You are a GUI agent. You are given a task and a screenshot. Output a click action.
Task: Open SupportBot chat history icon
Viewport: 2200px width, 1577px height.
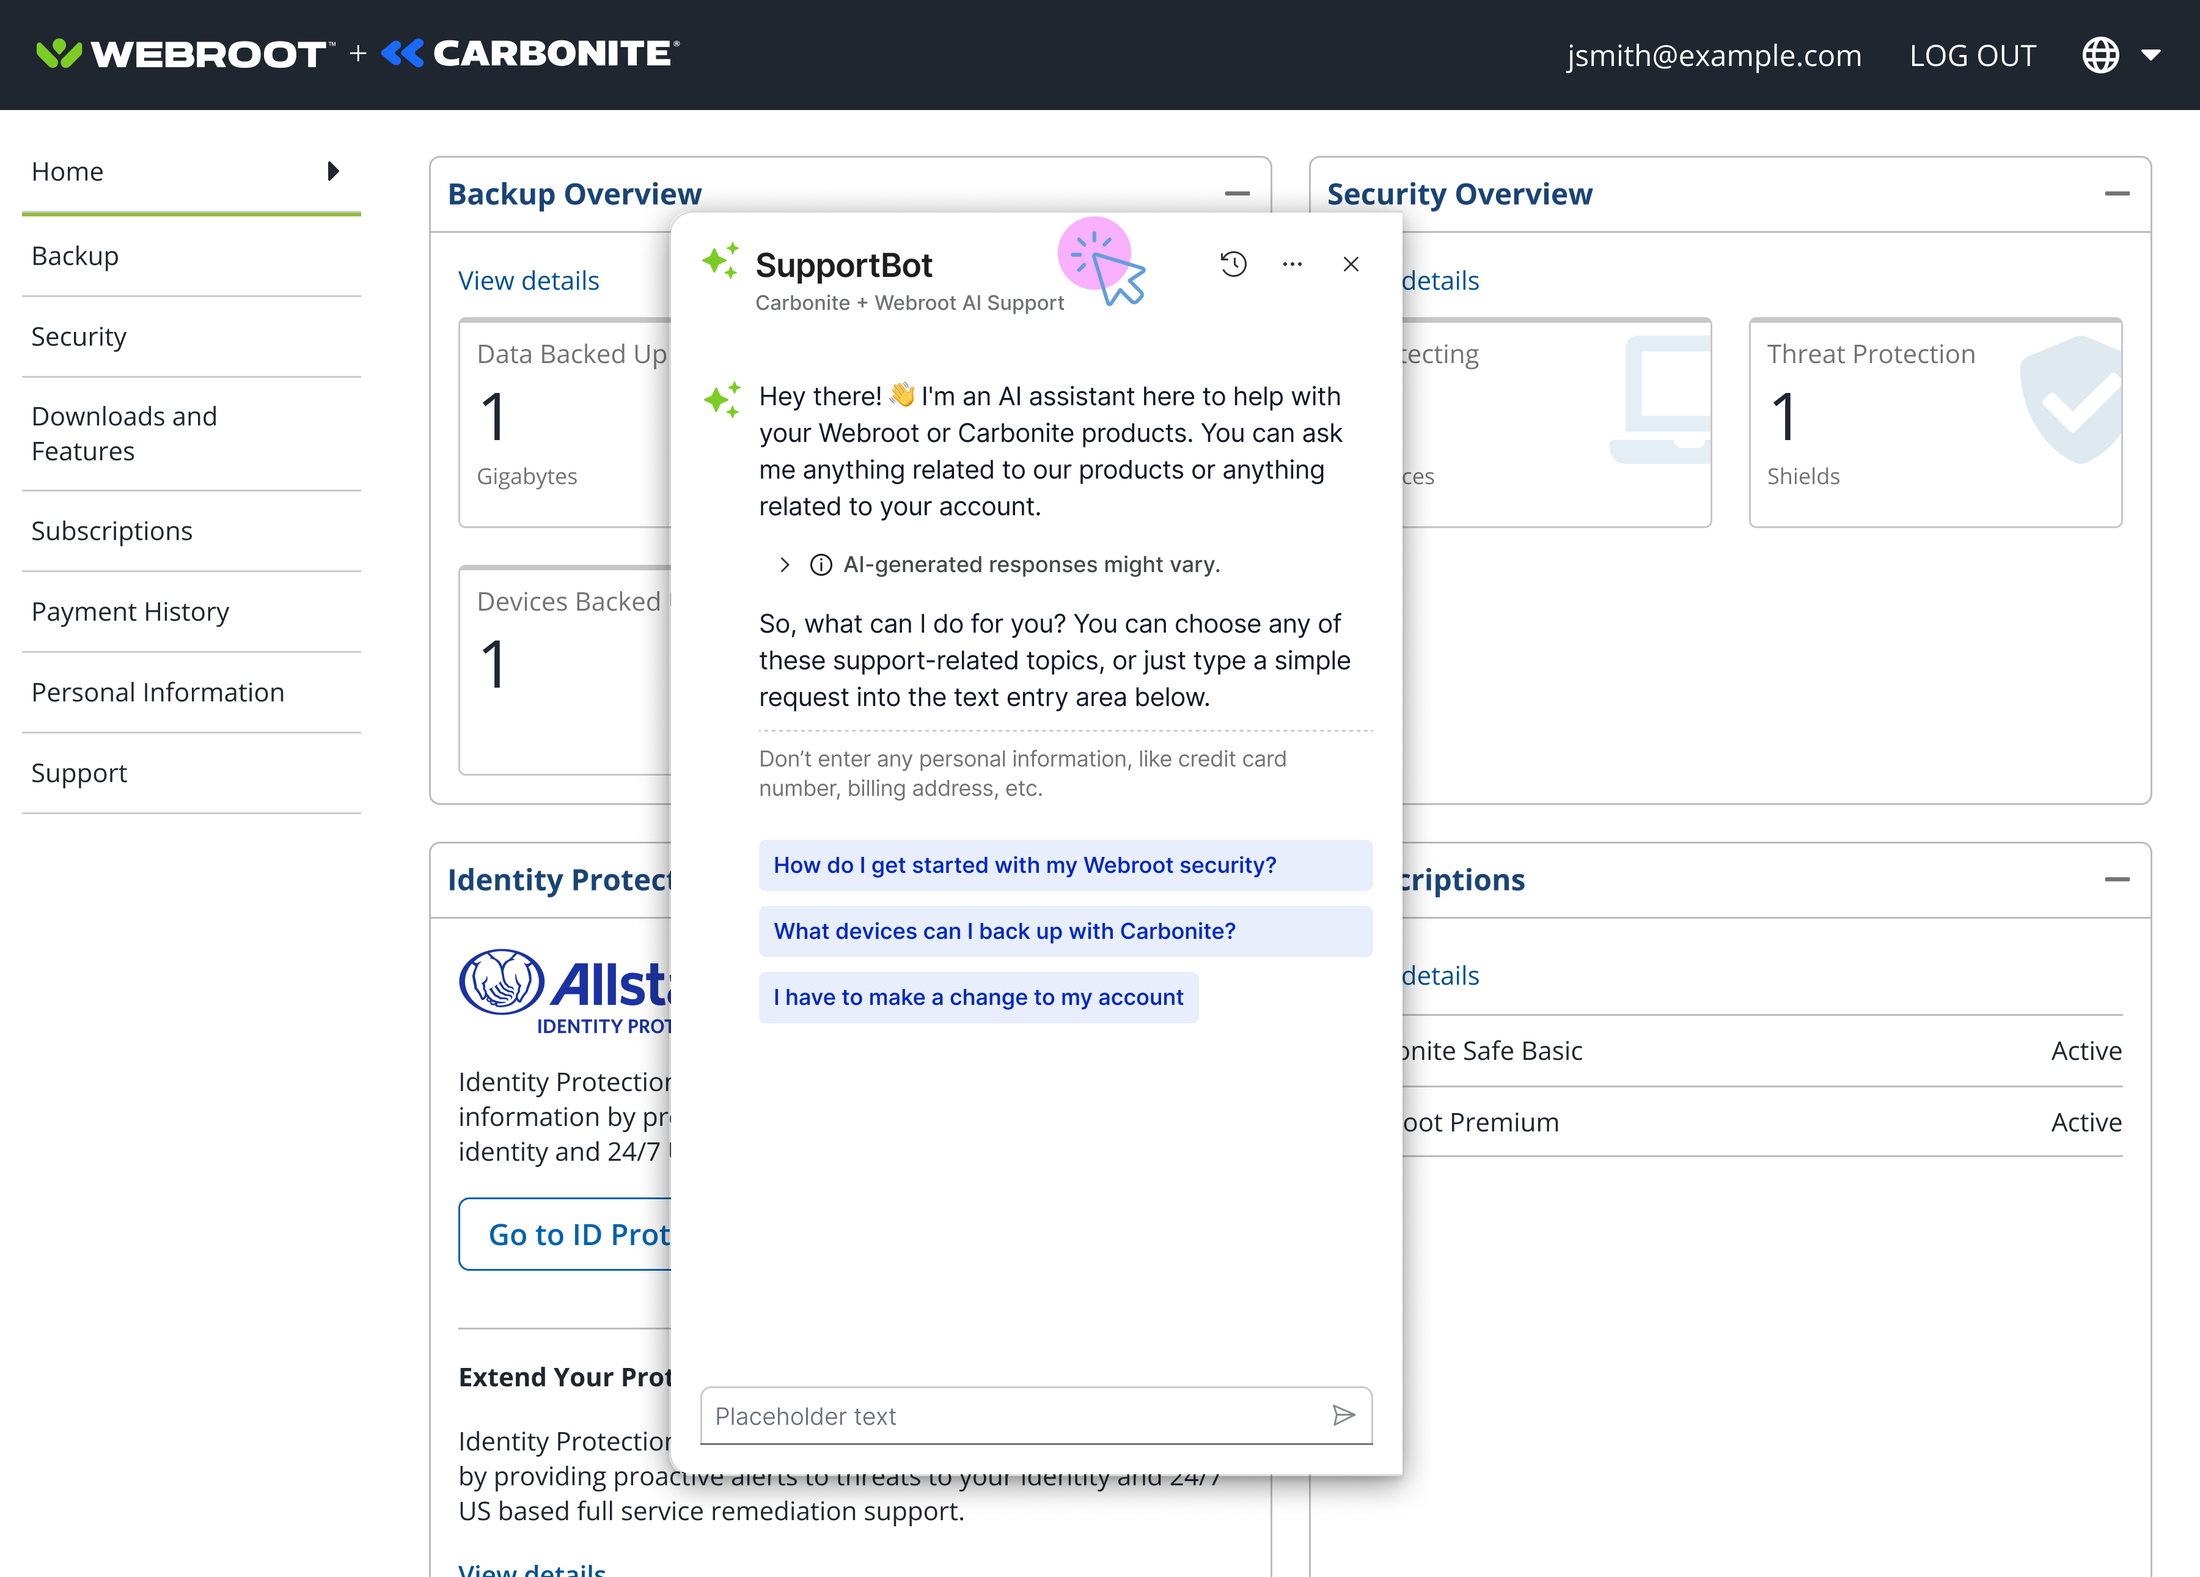1233,264
